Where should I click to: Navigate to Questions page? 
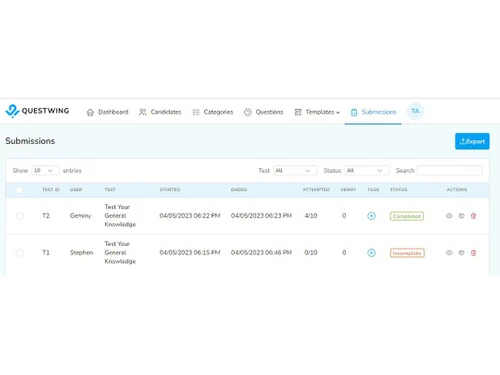tap(263, 112)
